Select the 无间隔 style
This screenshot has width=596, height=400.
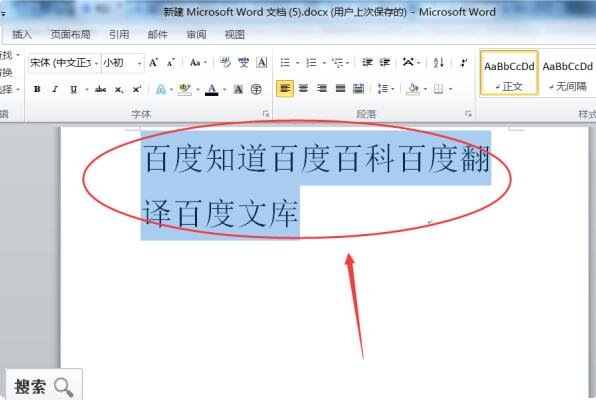567,73
